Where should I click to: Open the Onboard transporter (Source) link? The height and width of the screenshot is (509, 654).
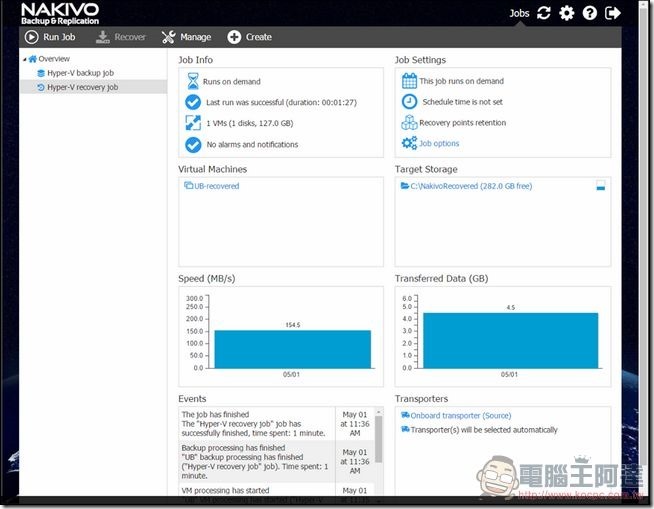[x=461, y=416]
